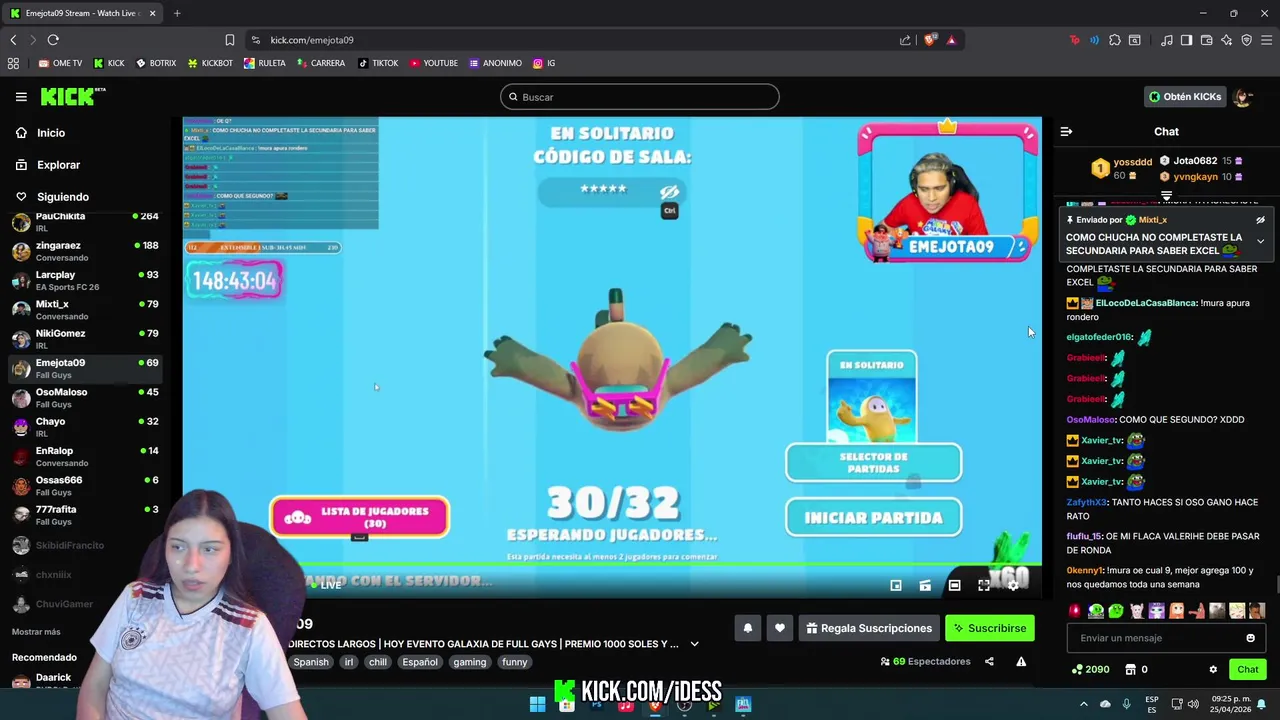Click the chat panel scrollbar
Image resolution: width=1280 pixels, height=720 pixels.
coord(1276,585)
